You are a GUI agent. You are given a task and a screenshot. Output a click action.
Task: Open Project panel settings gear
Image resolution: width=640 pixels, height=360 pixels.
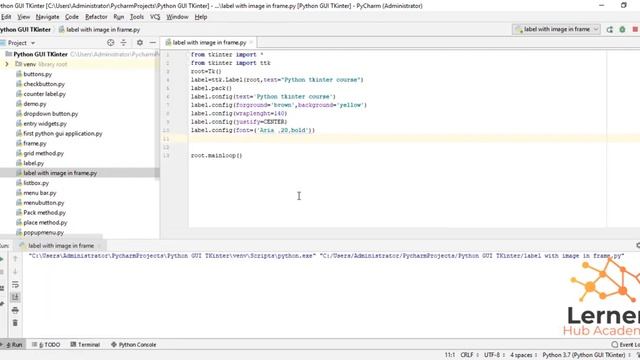pos(140,42)
